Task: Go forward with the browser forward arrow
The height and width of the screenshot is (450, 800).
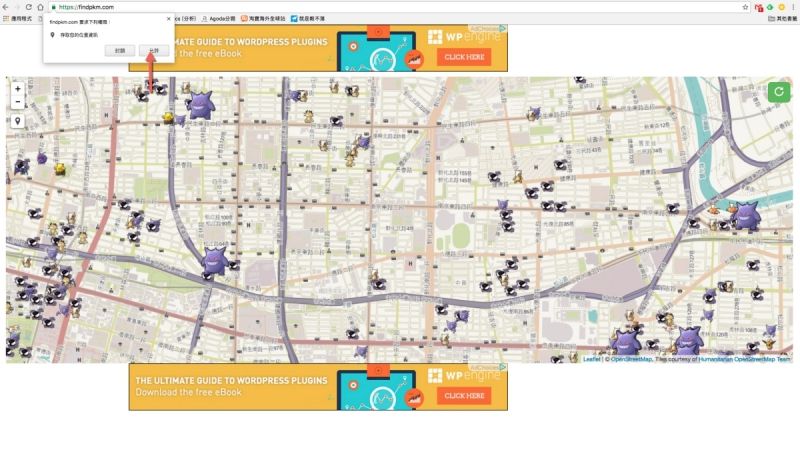Action: tap(17, 7)
